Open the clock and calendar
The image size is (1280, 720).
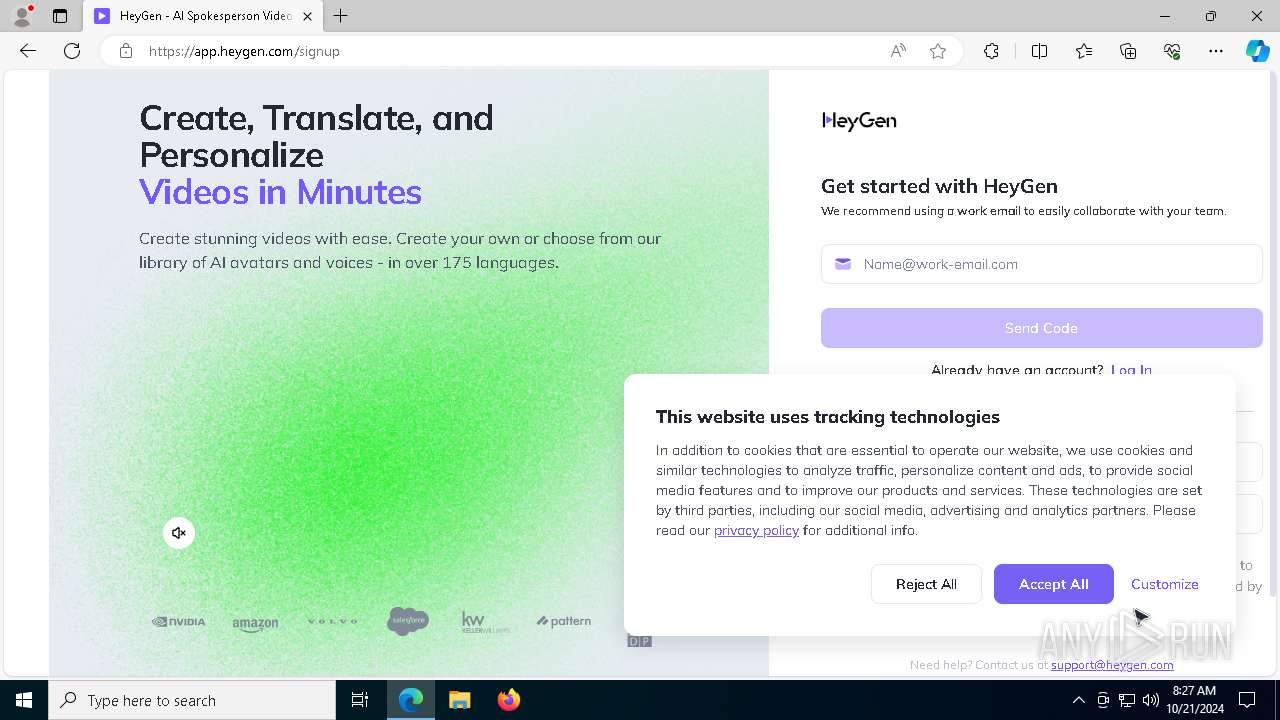click(x=1194, y=700)
